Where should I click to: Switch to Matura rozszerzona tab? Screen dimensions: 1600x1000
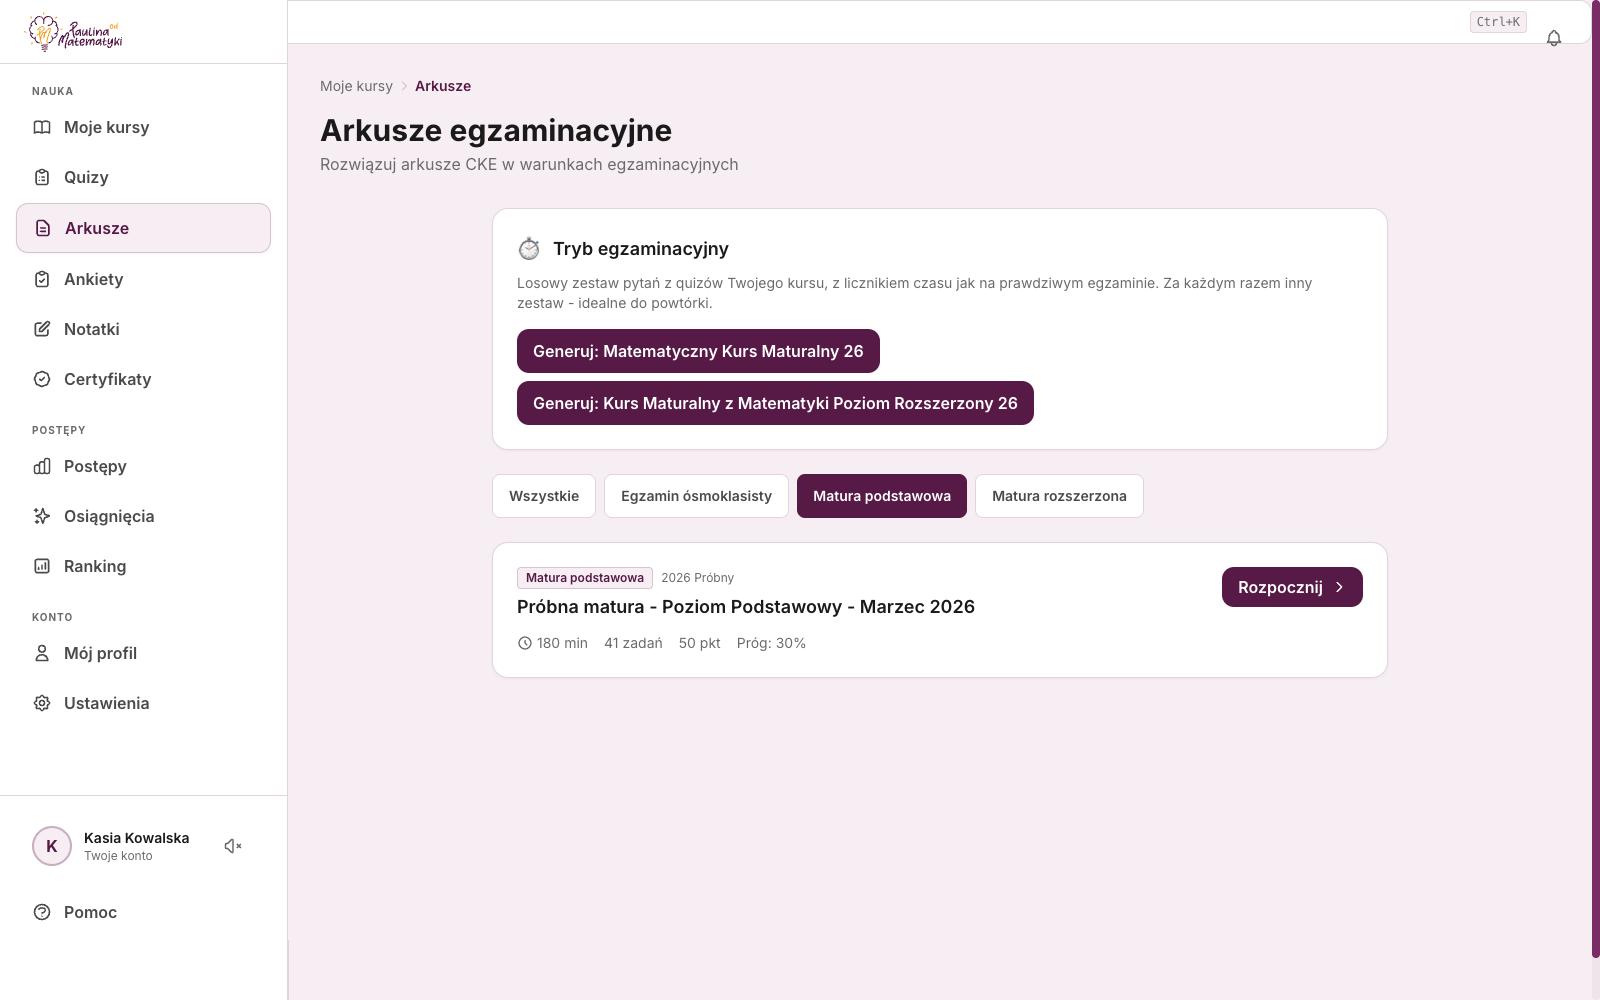point(1059,496)
